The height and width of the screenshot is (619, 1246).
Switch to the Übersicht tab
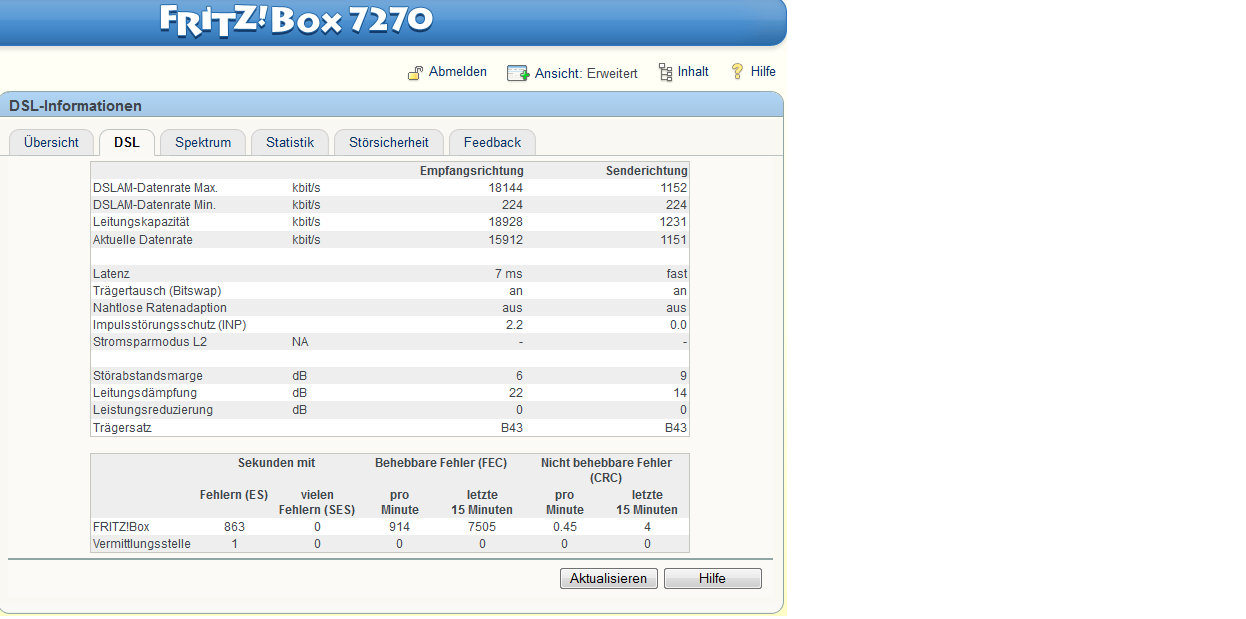(x=51, y=142)
